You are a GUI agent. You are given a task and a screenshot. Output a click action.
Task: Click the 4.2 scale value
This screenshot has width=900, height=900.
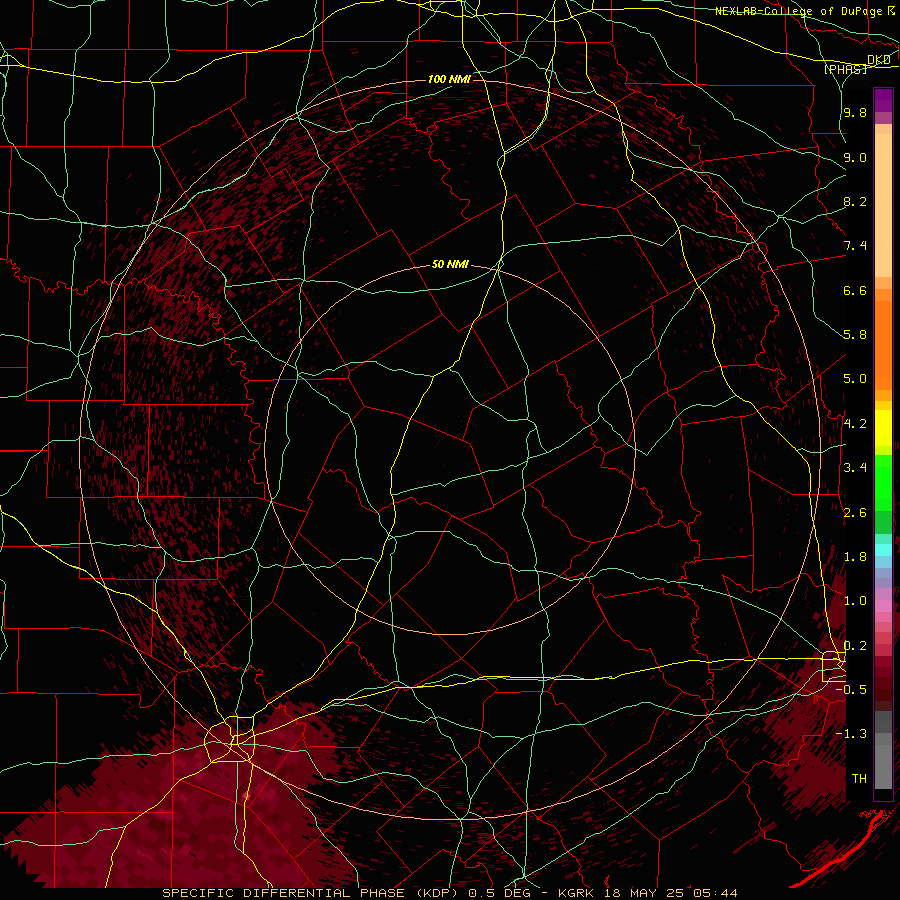[855, 424]
